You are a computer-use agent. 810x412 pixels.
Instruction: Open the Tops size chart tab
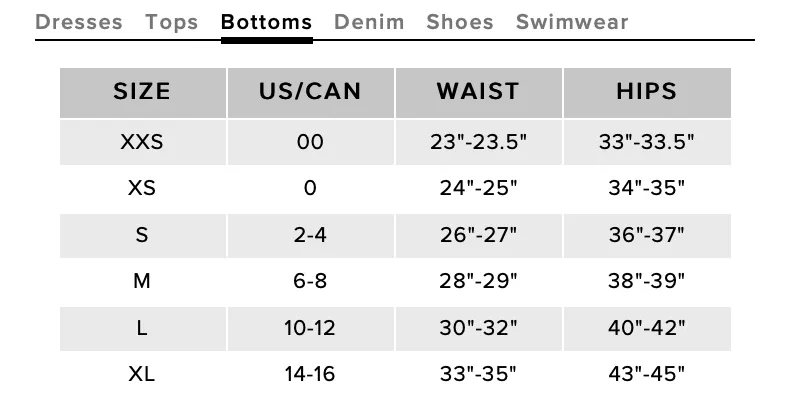tap(172, 22)
